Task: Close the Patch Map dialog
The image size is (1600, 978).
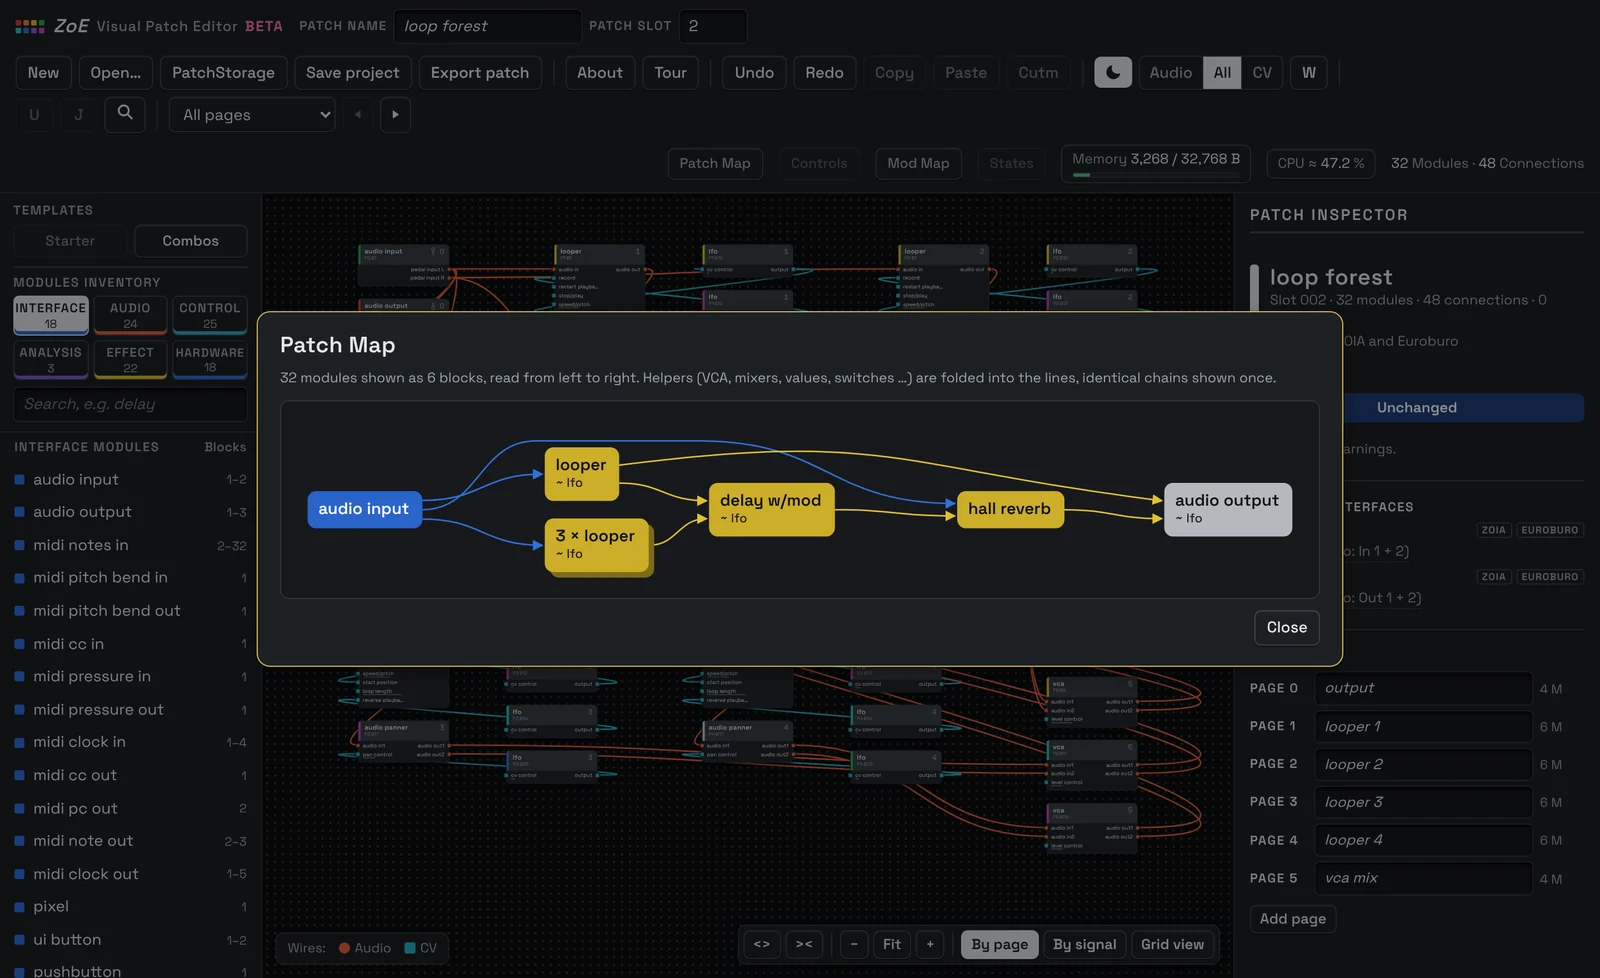Action: (1287, 627)
